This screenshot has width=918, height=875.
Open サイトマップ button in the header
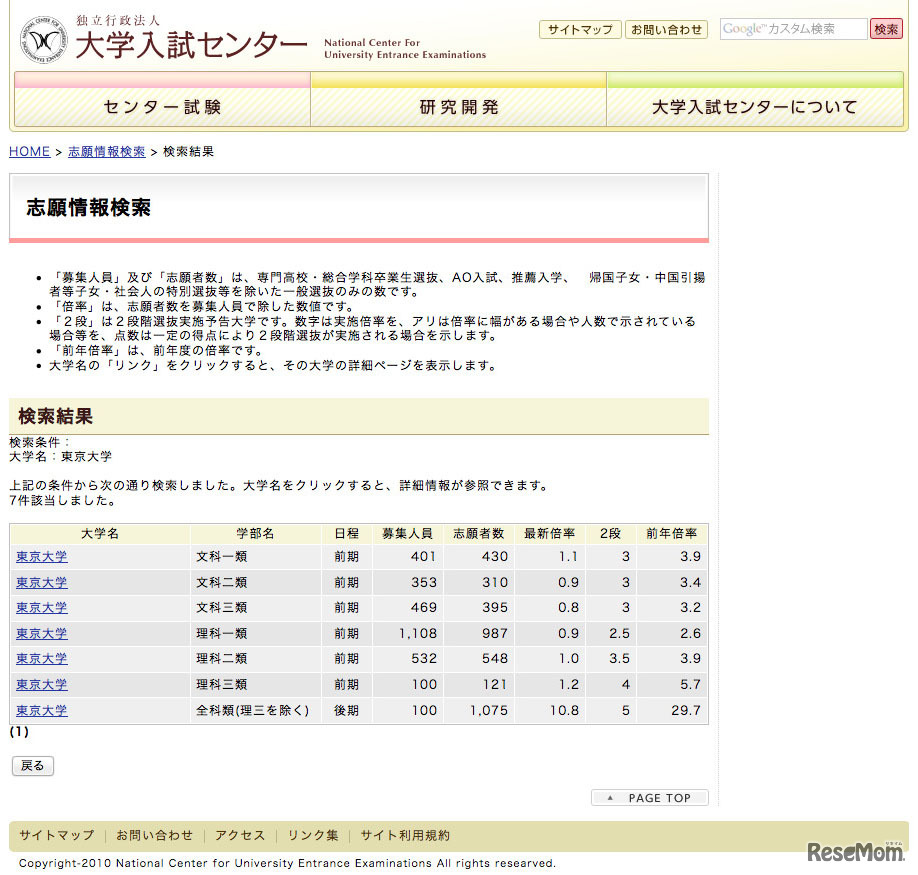point(580,30)
